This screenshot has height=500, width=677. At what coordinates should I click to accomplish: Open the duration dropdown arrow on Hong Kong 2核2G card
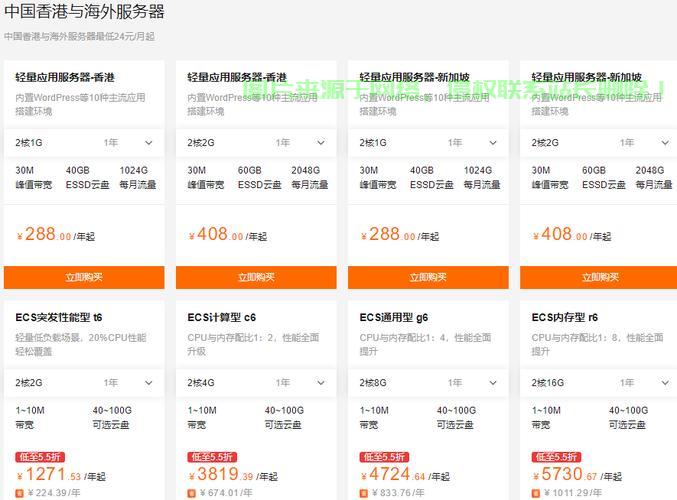click(x=321, y=143)
